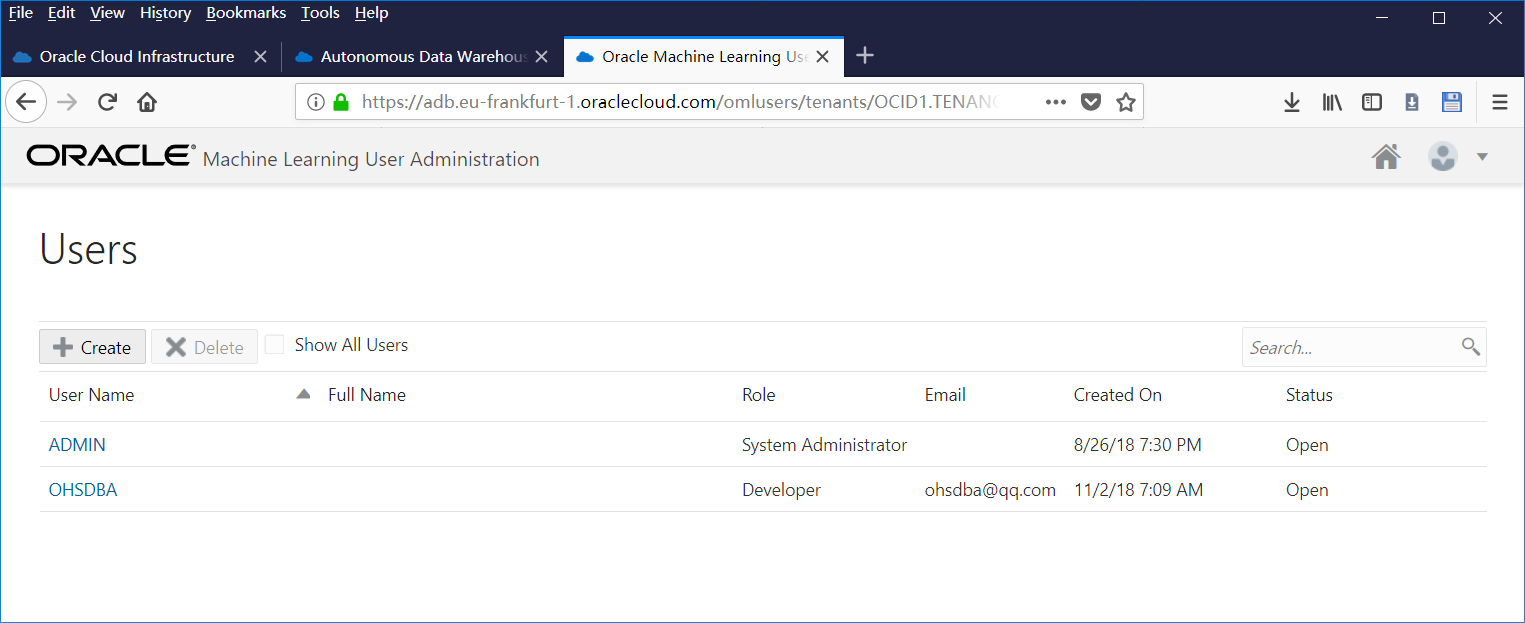Open the Firefox hamburger menu
Screen dimensions: 1525x623
click(x=1499, y=102)
